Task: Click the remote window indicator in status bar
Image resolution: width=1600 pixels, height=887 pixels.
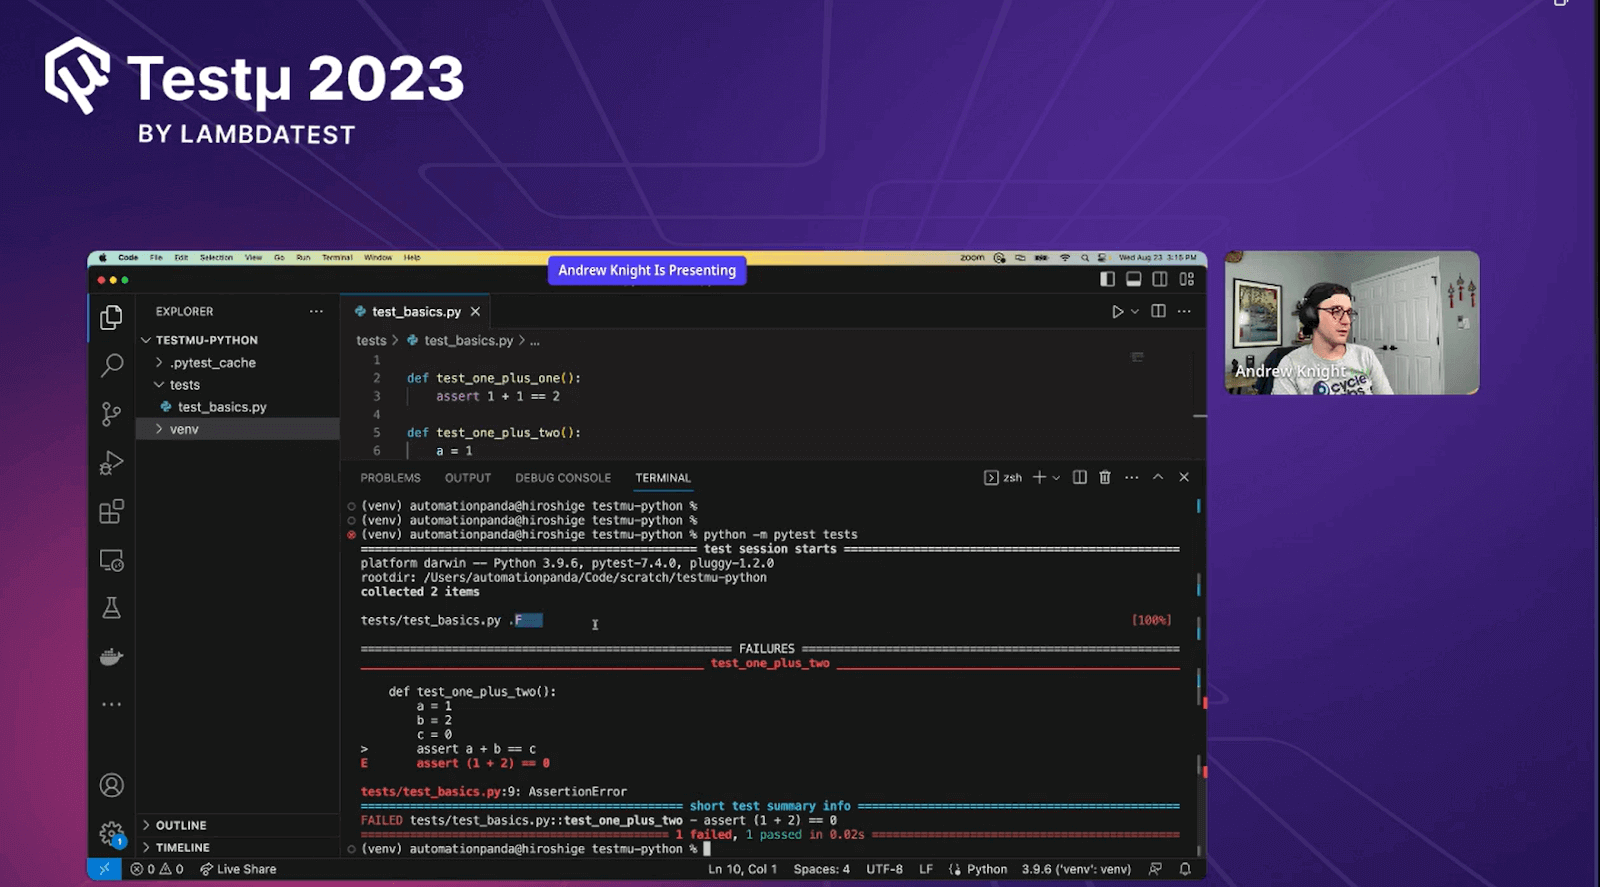Action: tap(104, 869)
